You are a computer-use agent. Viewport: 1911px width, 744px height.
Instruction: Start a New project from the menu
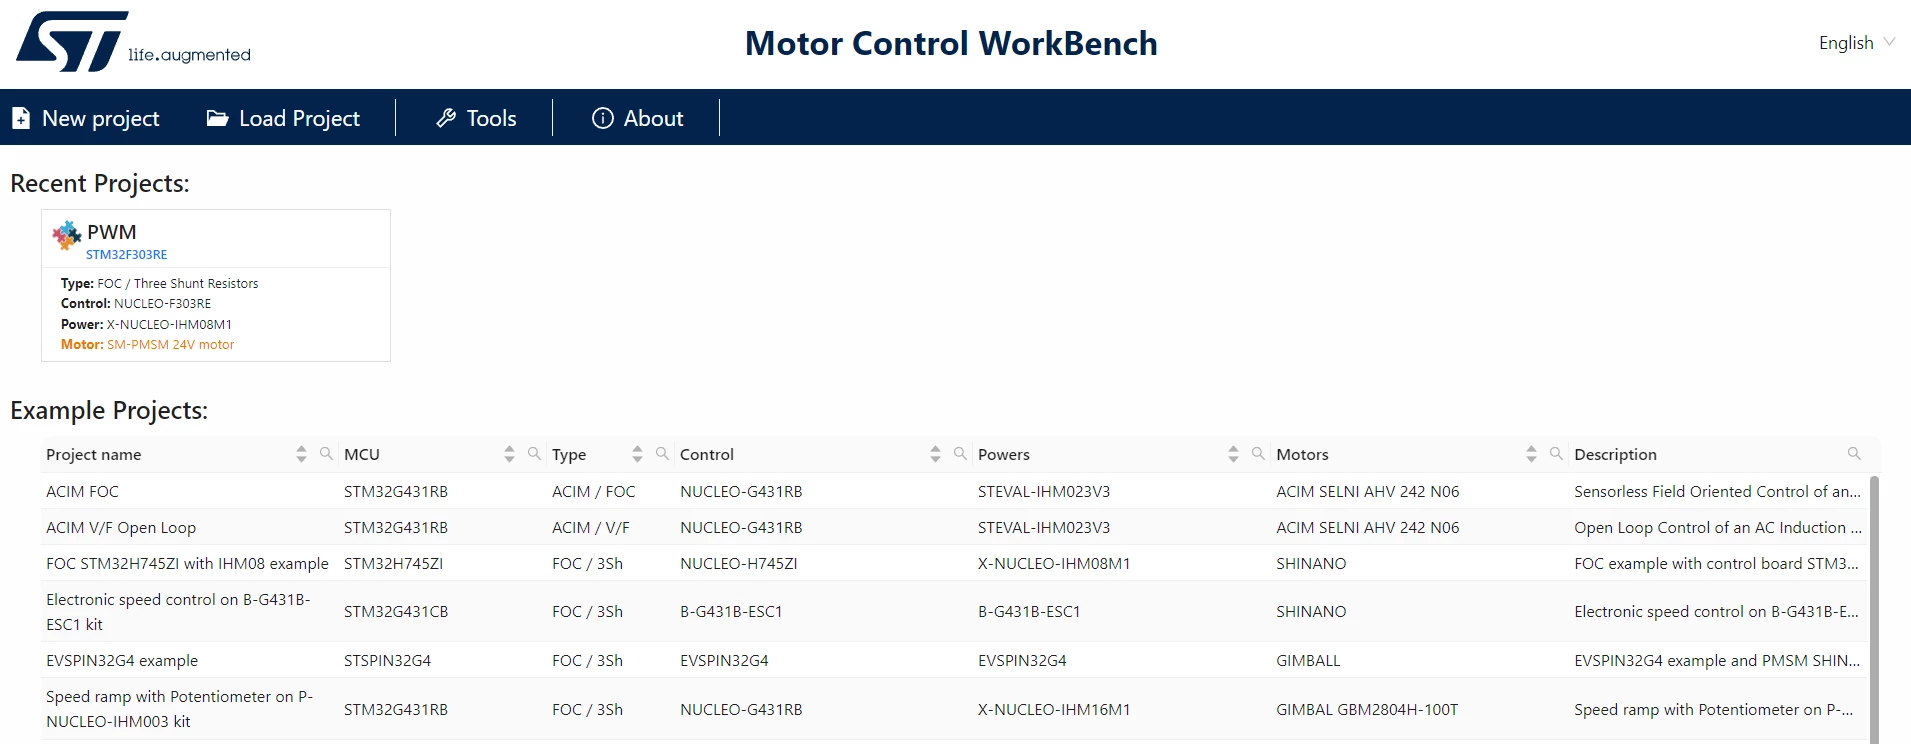(86, 118)
